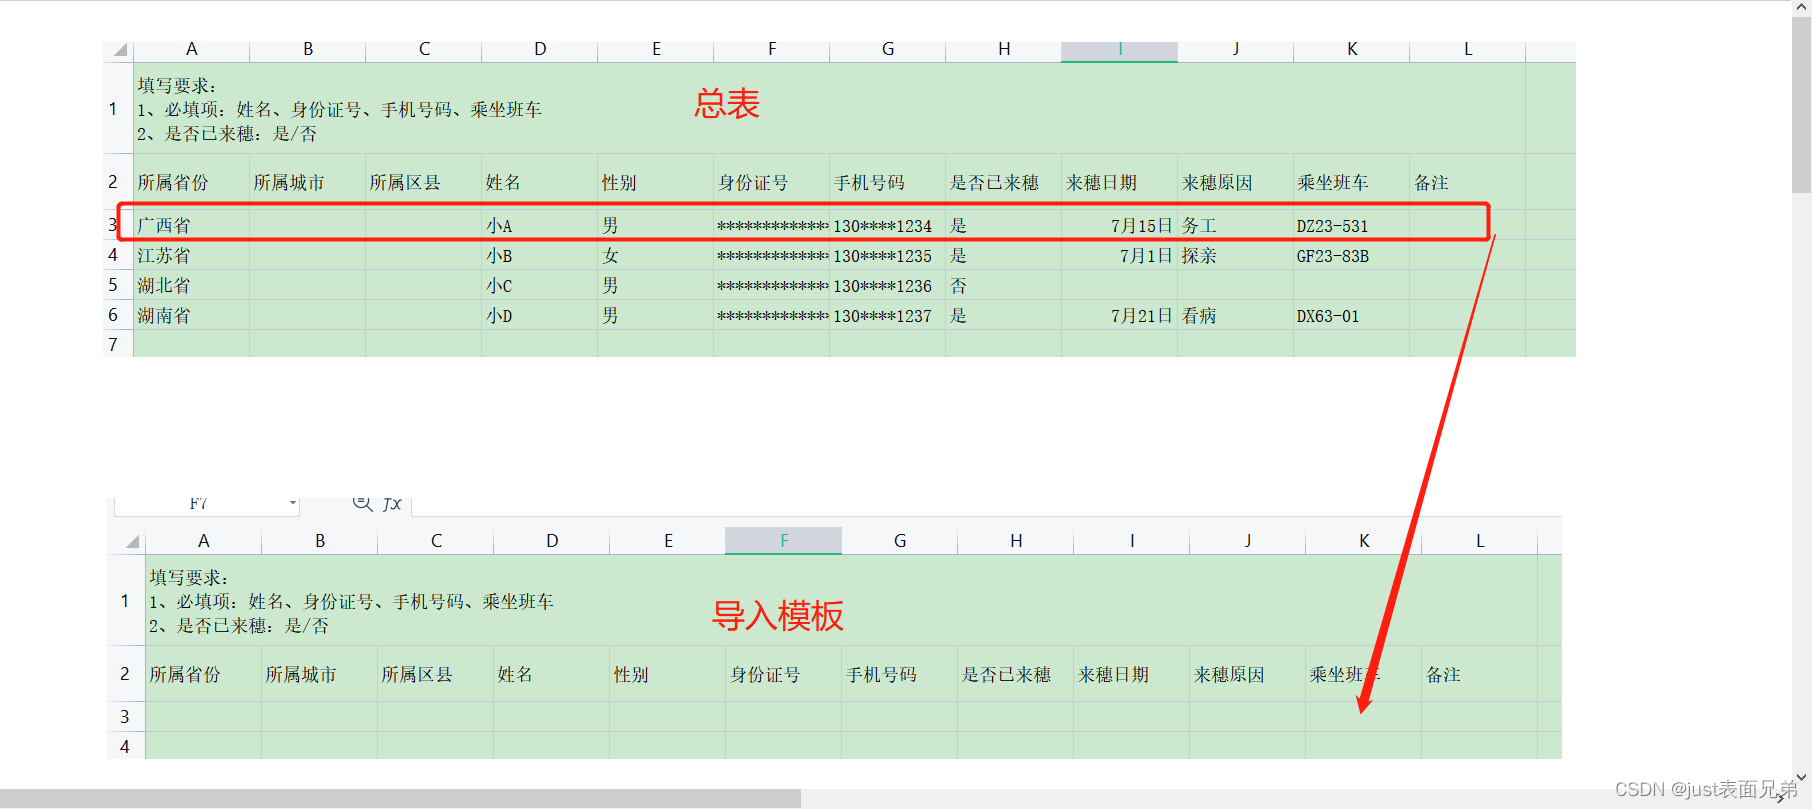The image size is (1812, 809).
Task: Select column L header in the lower sheet
Action: pos(1480,541)
